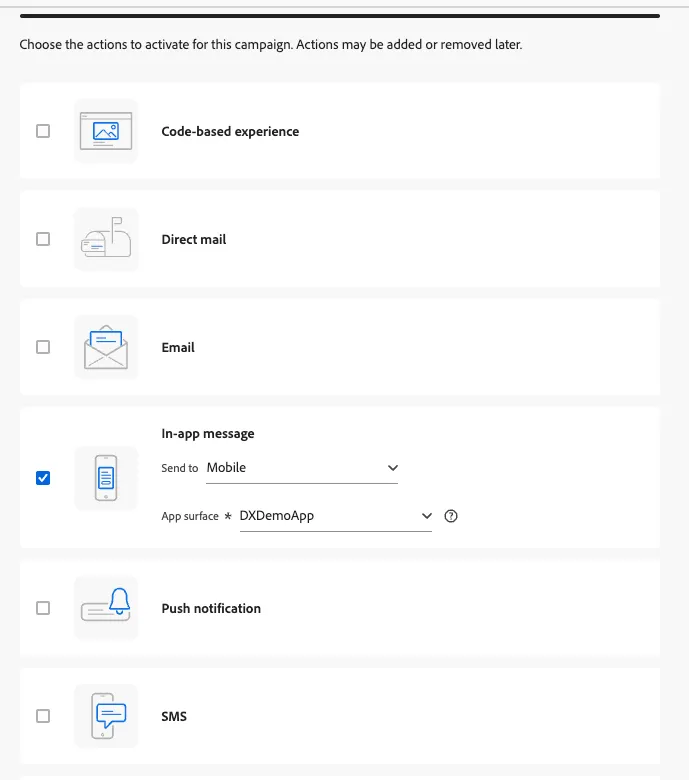Screen dimensions: 689x780
Task: Expand the App surface DXDemoApp dropdown
Action: point(336,516)
